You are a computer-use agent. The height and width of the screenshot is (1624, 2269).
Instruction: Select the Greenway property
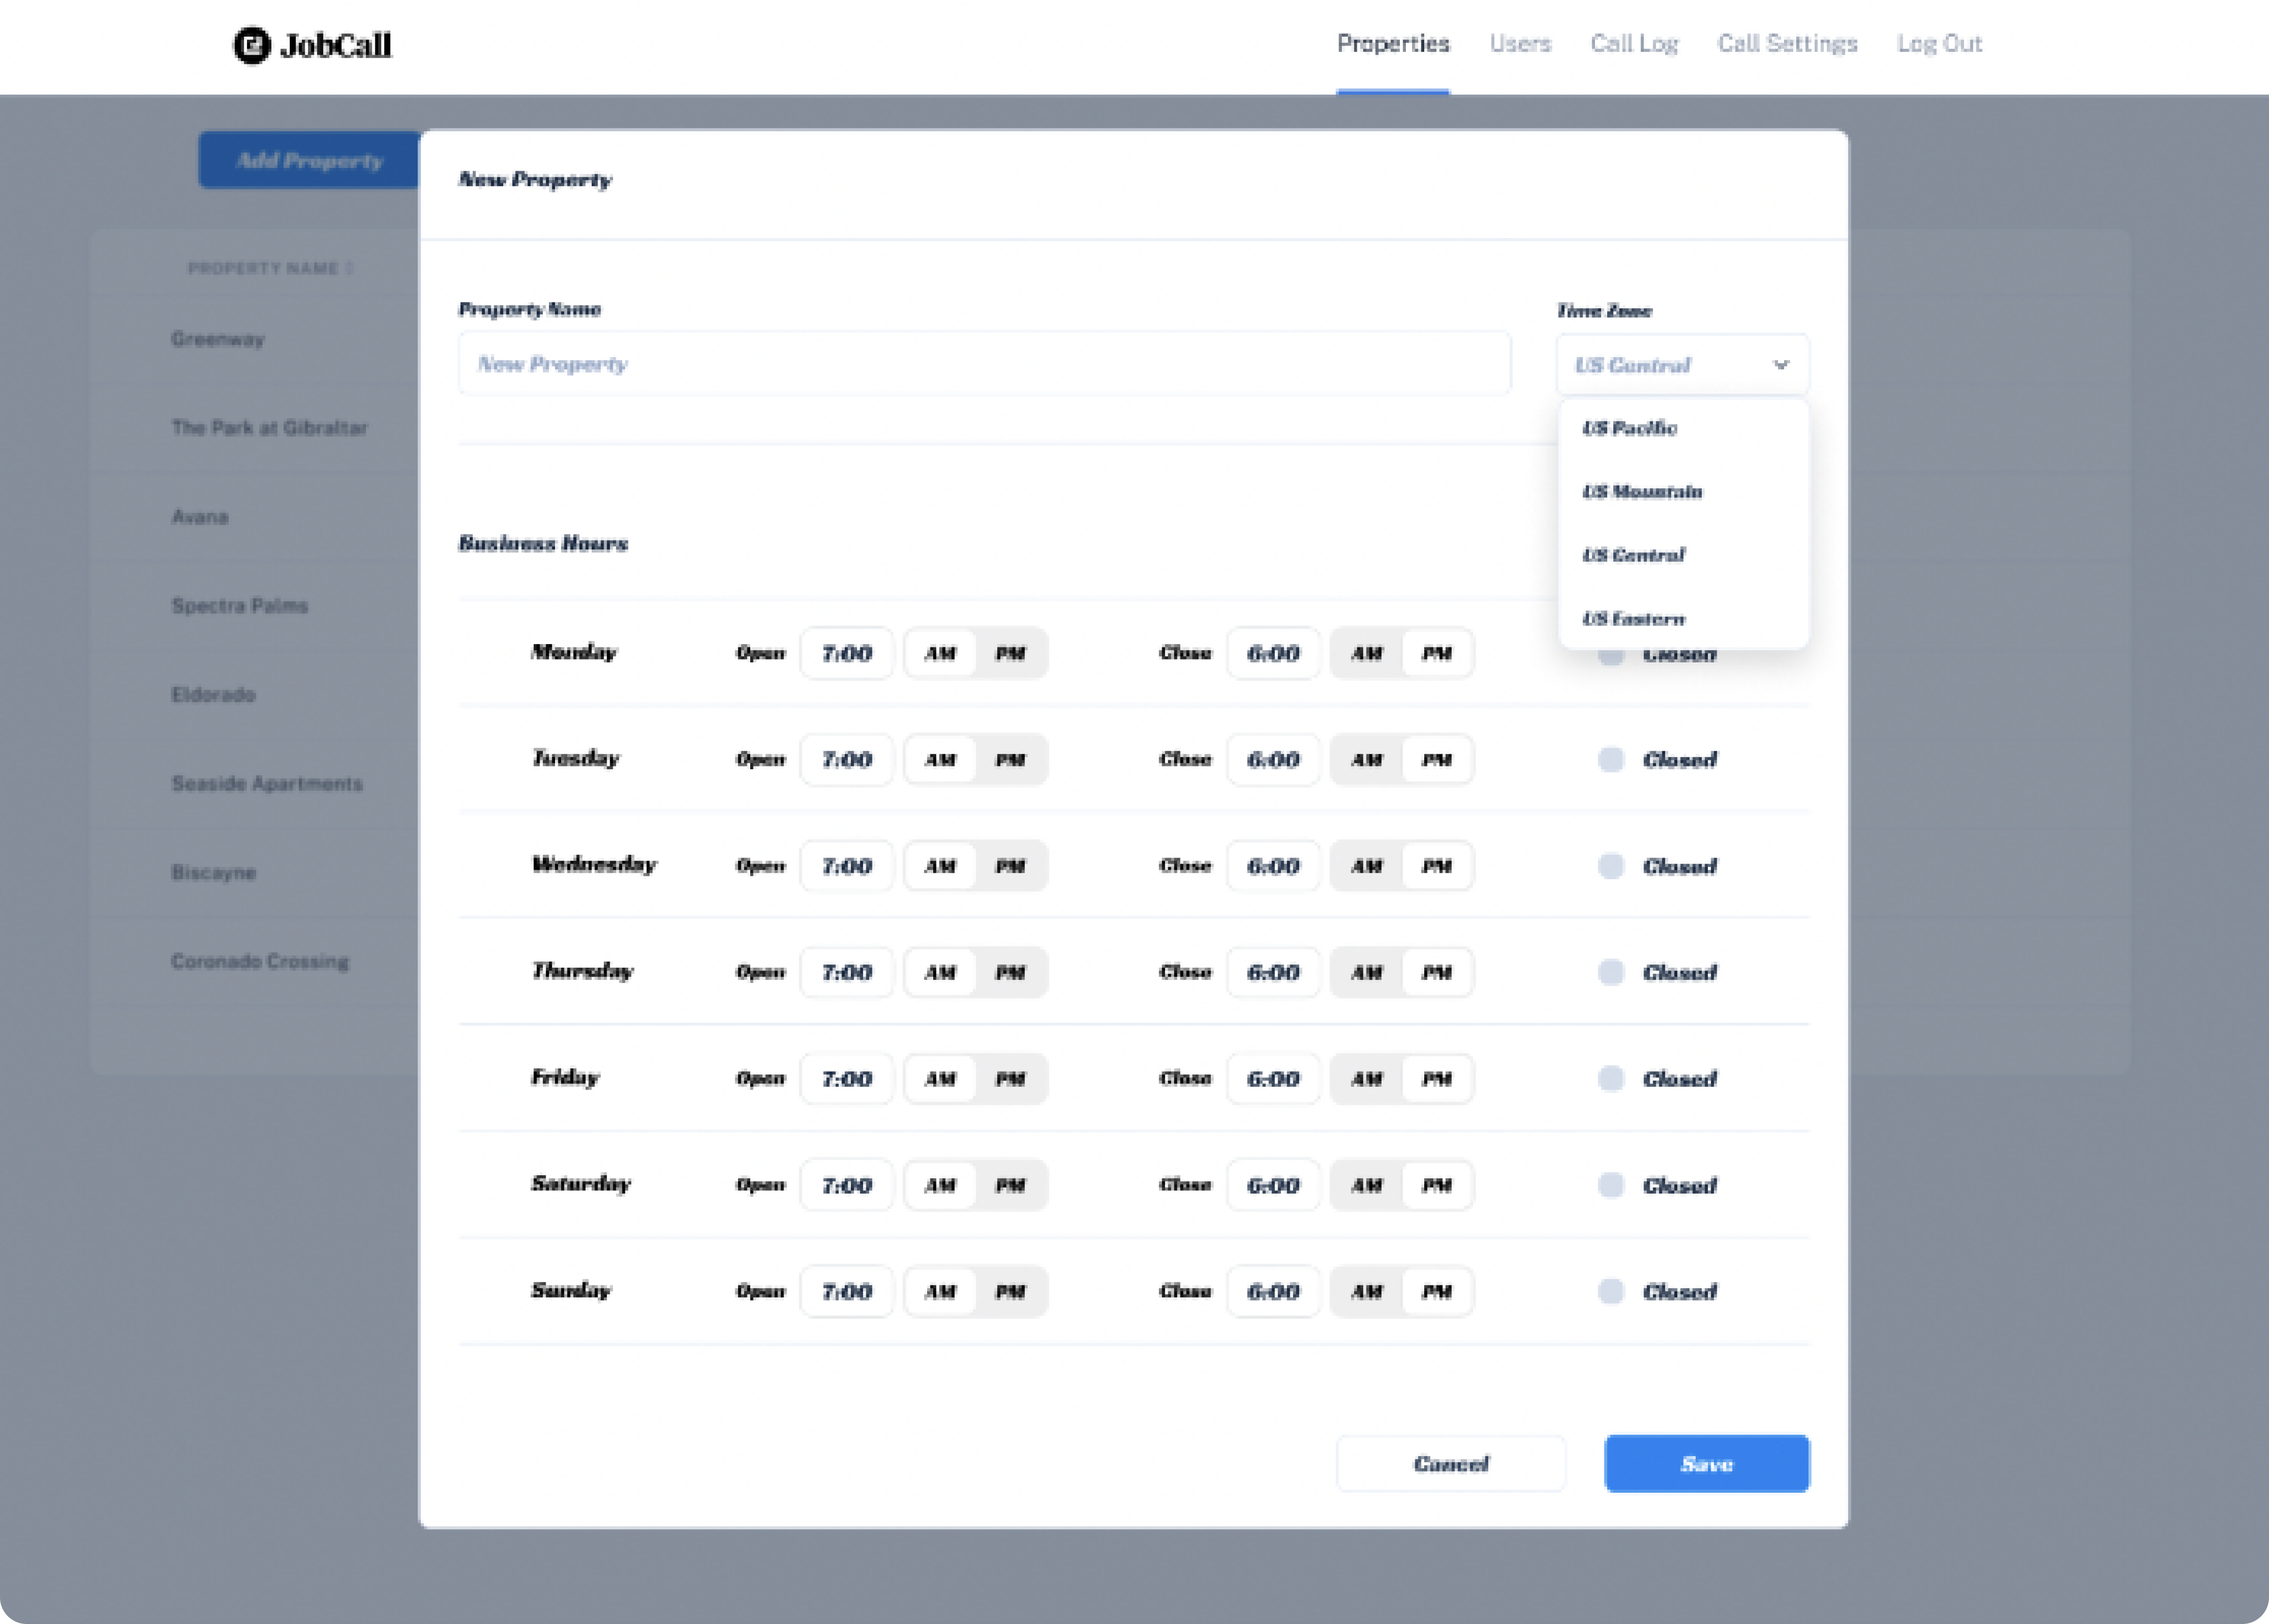[217, 339]
